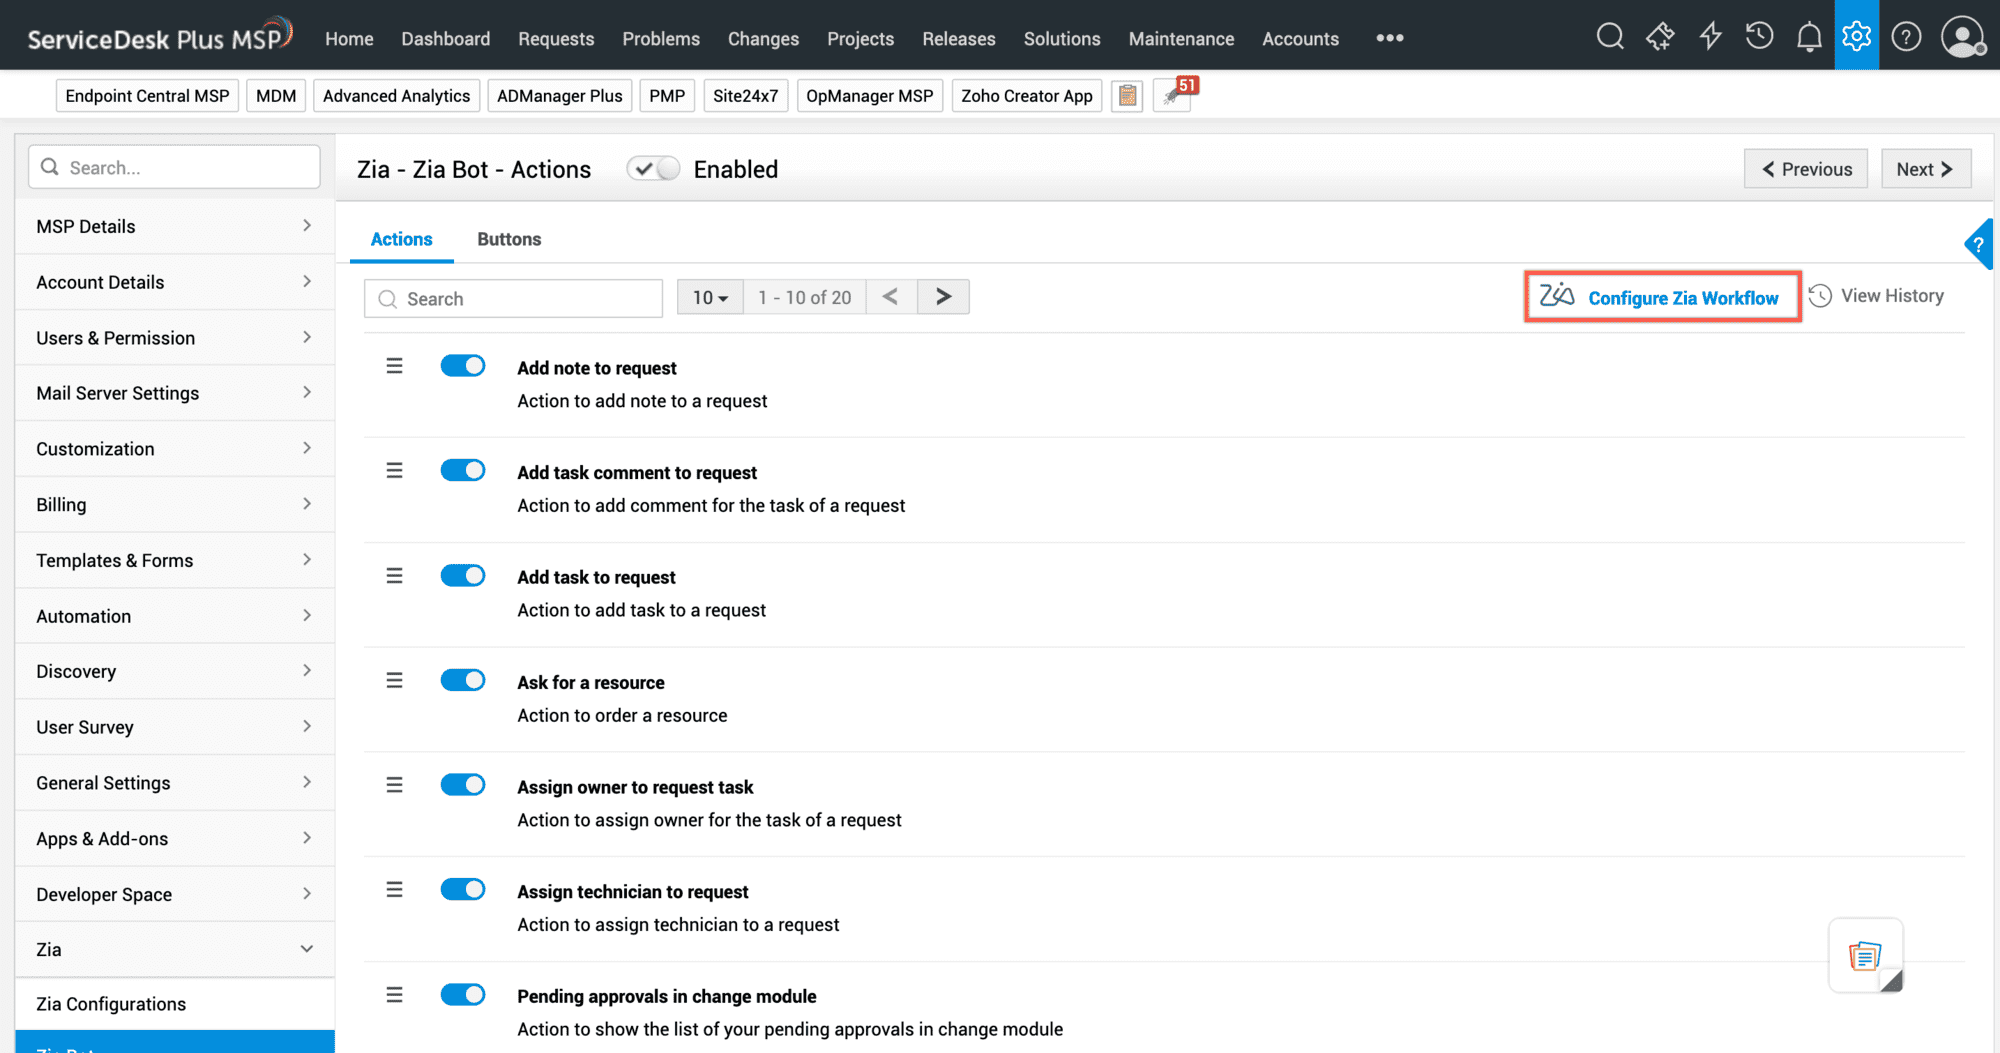Open the help question mark icon
This screenshot has height=1053, width=2000.
[x=1906, y=36]
